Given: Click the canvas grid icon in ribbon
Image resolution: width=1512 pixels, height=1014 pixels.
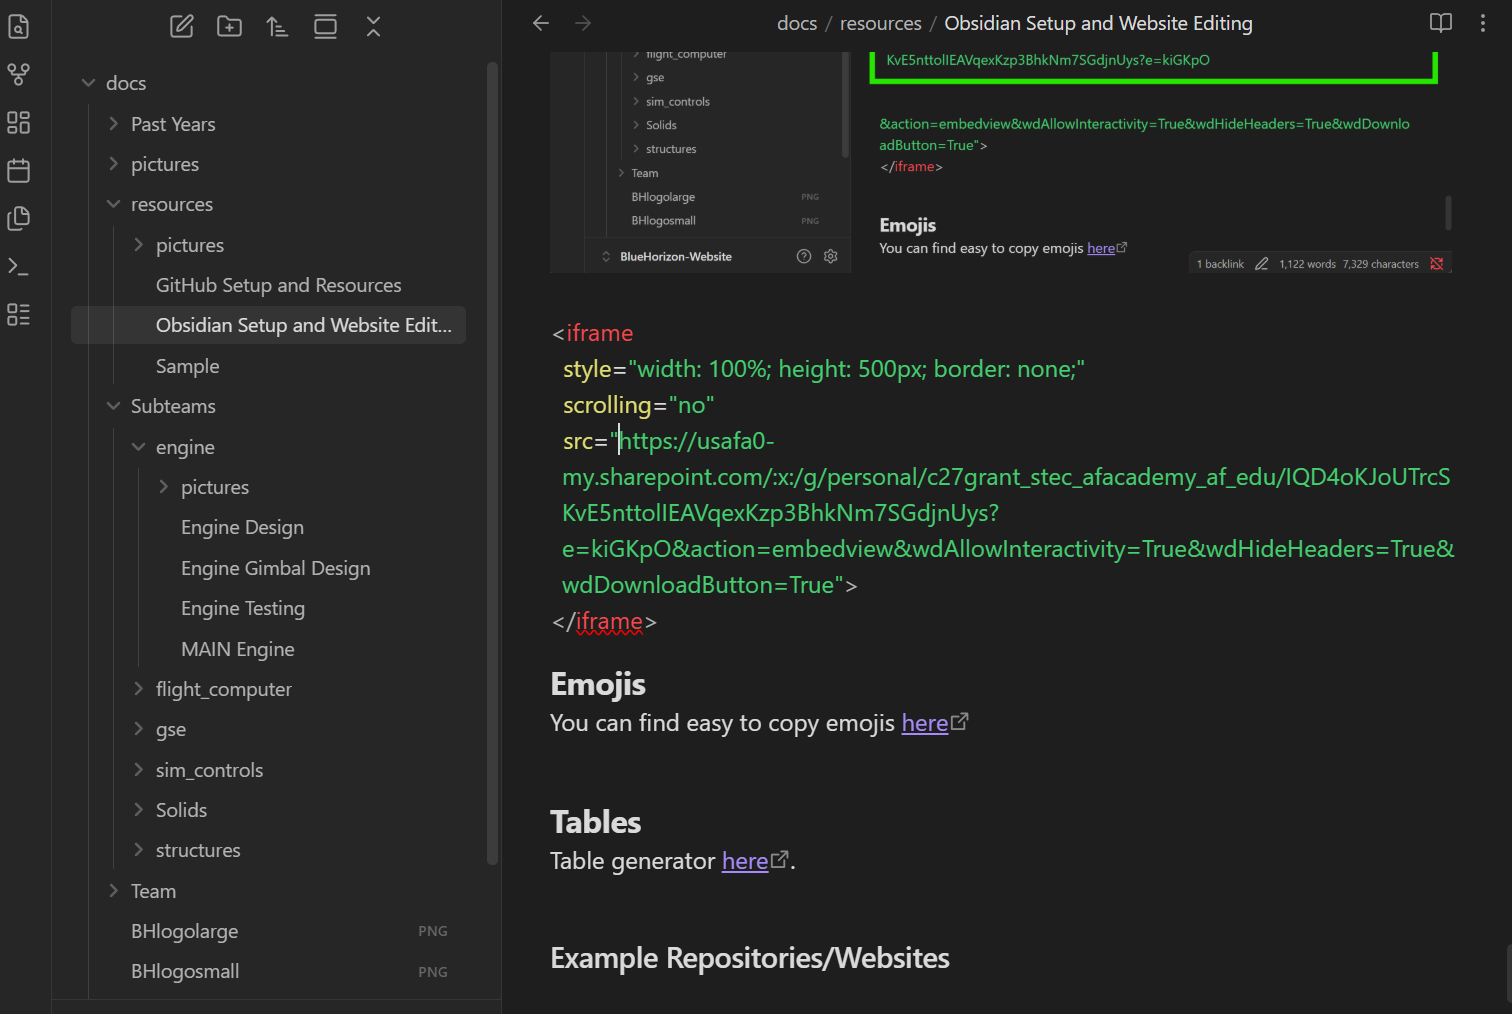Looking at the screenshot, I should tap(18, 122).
